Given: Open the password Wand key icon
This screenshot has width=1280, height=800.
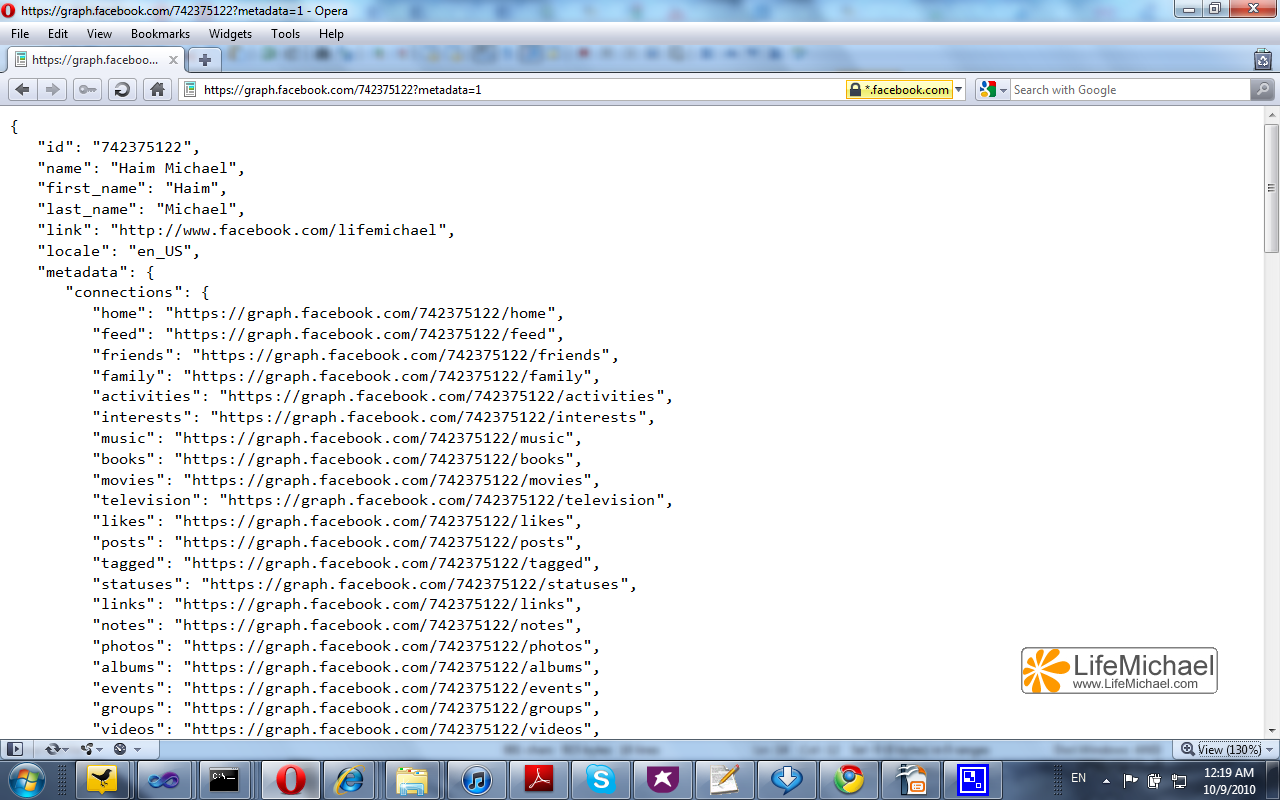Looking at the screenshot, I should (x=87, y=90).
